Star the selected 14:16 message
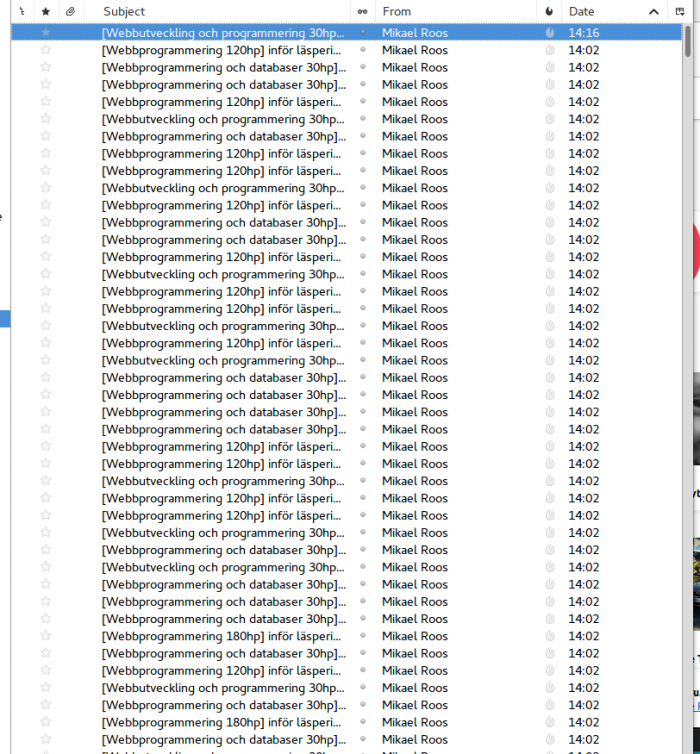700x754 pixels. (46, 32)
